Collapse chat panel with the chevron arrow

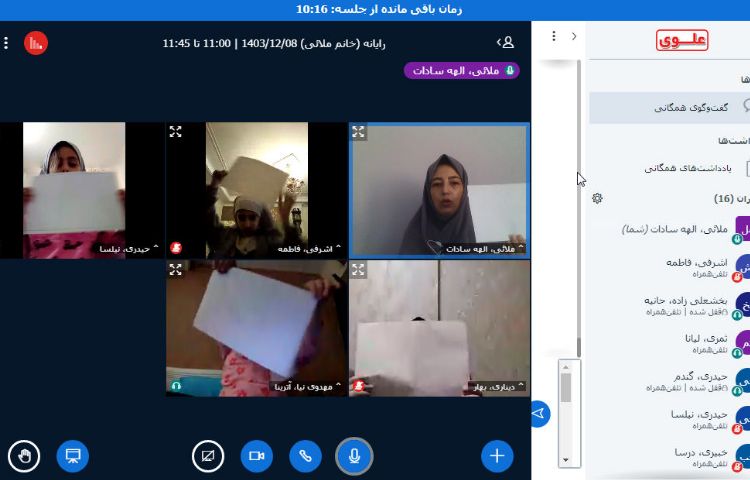click(x=574, y=36)
